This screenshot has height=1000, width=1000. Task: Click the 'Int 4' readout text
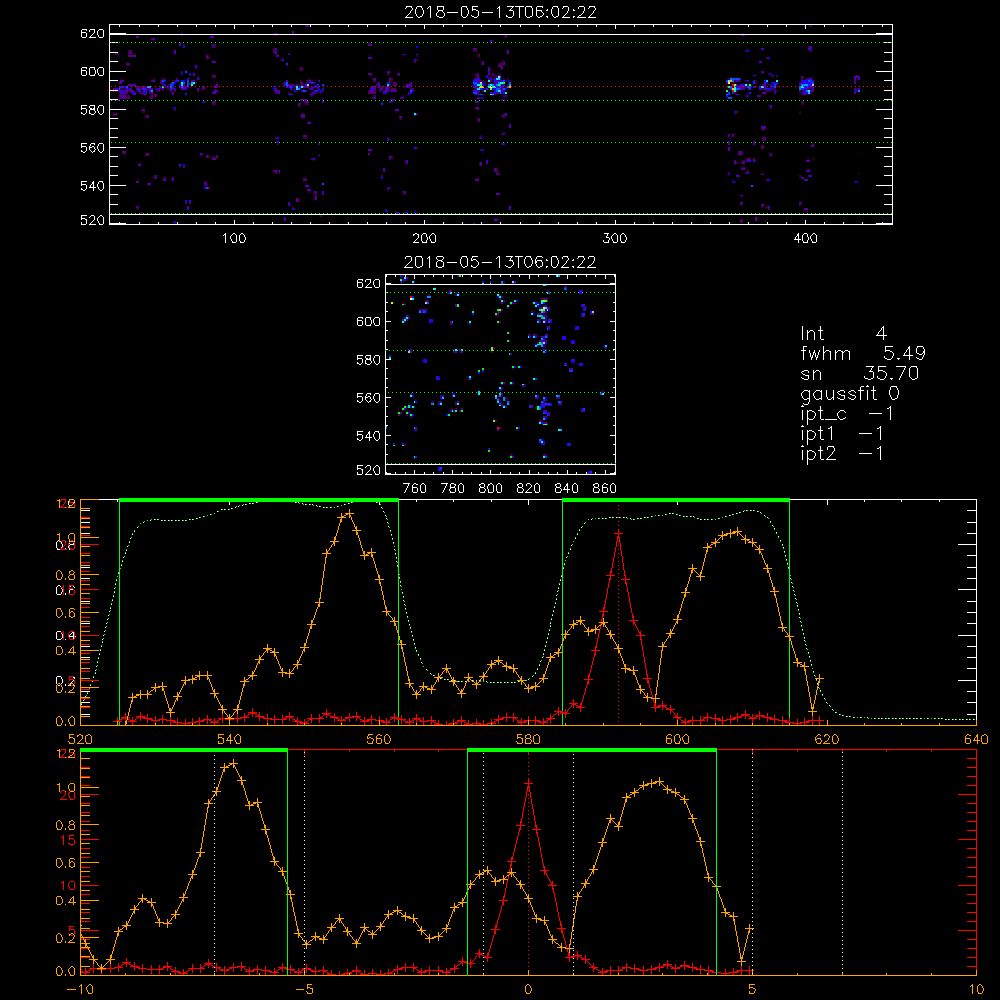(x=843, y=334)
